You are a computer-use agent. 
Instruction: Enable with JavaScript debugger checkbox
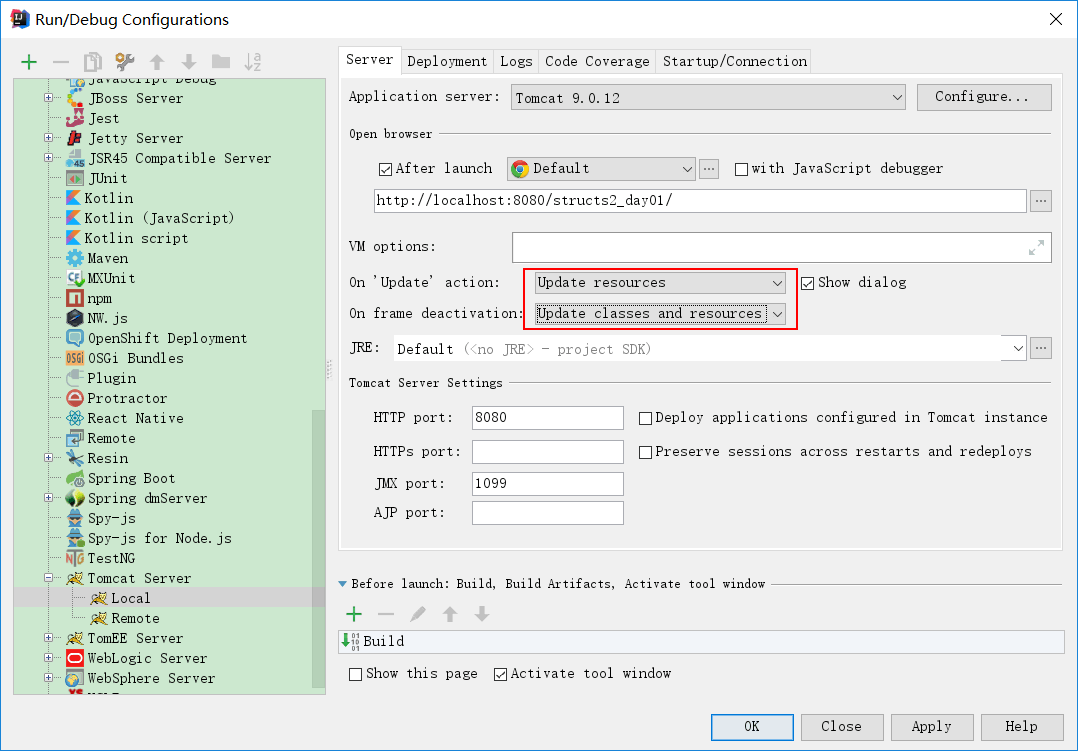coord(741,169)
